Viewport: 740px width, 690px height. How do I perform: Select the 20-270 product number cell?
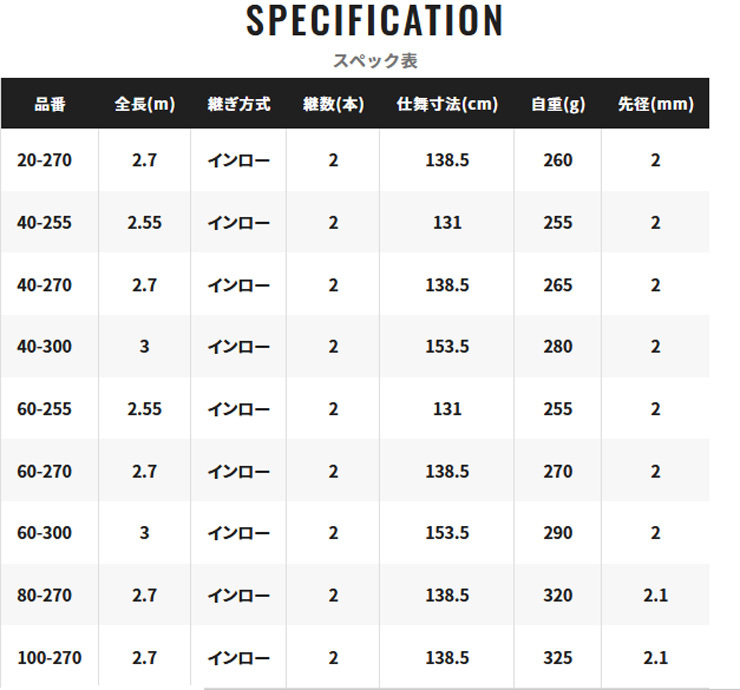coord(44,160)
